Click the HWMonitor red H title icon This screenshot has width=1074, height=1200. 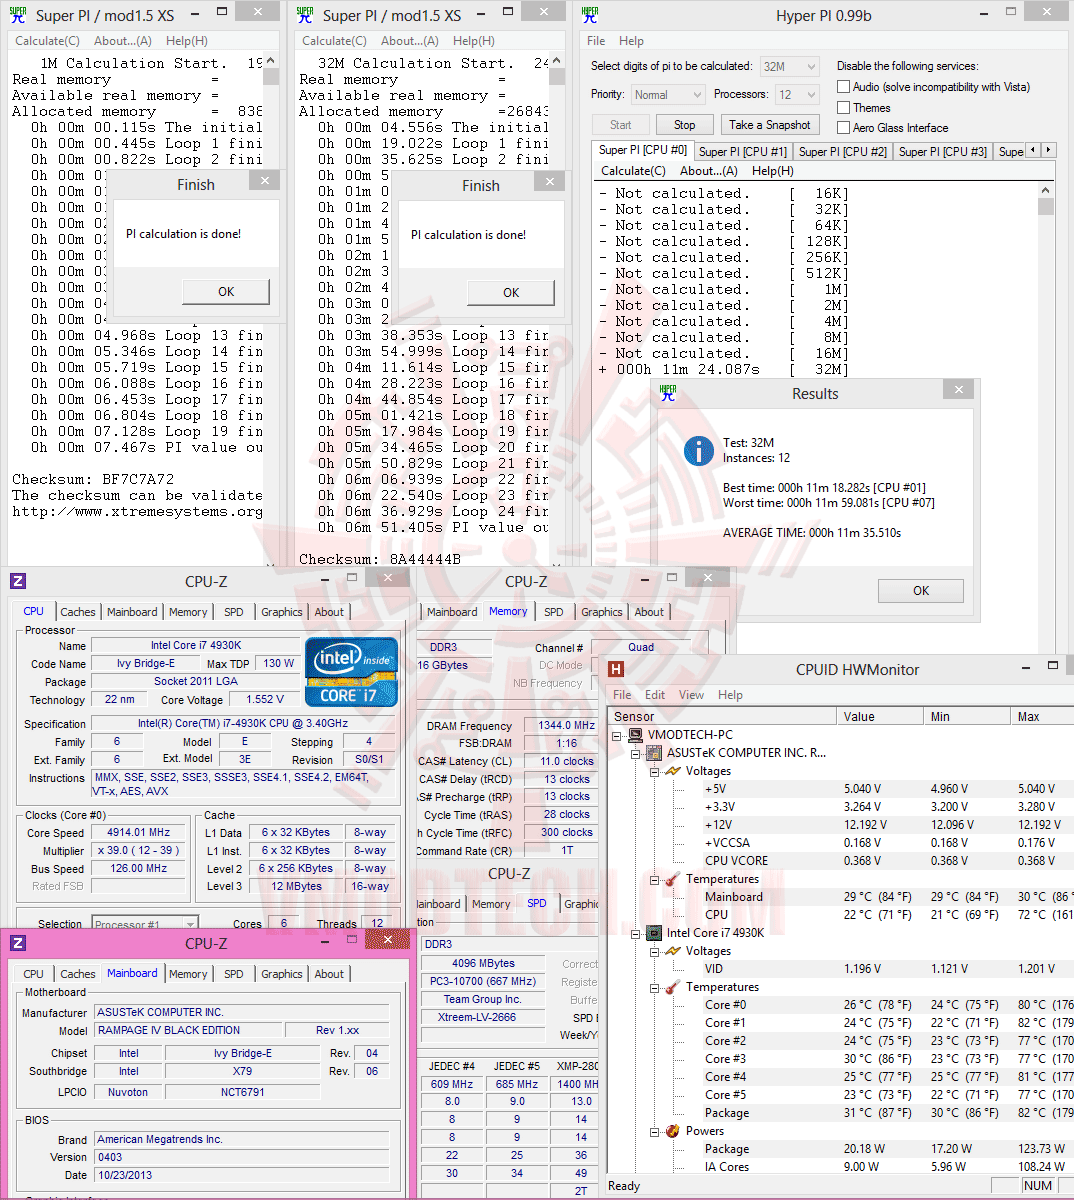[616, 669]
